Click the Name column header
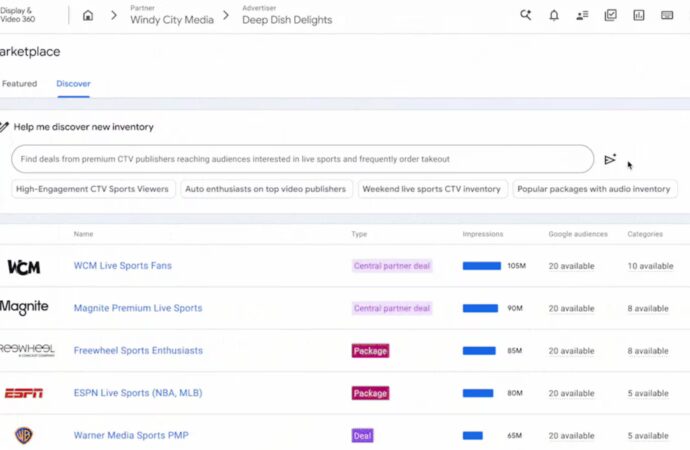The image size is (690, 450). (x=83, y=234)
